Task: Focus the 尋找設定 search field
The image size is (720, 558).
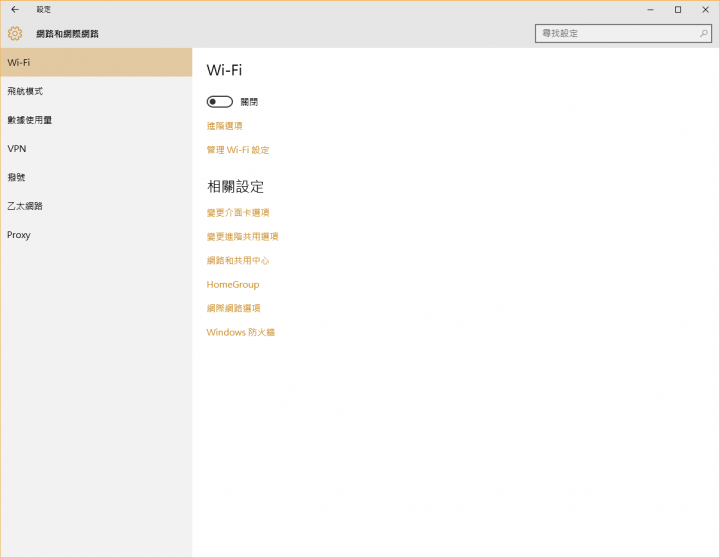Action: (623, 34)
